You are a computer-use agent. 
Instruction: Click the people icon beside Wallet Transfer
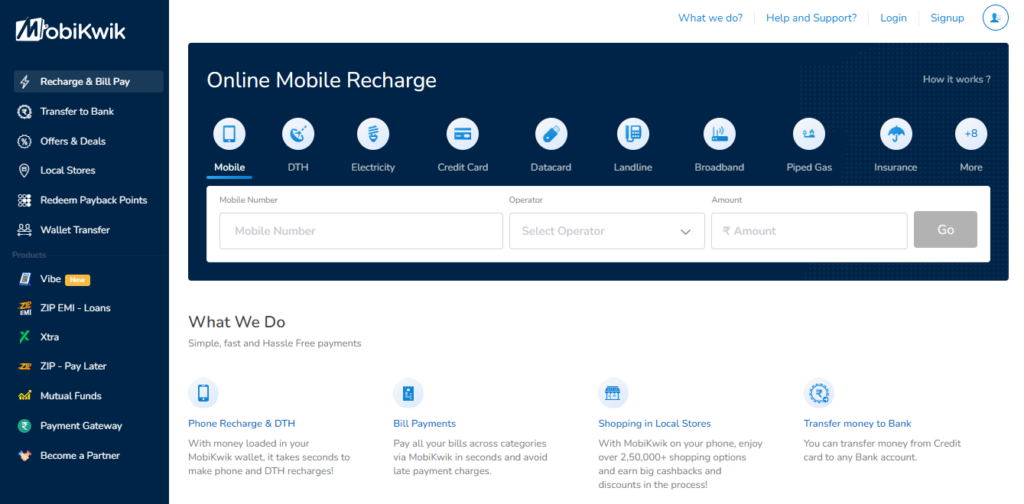point(24,230)
